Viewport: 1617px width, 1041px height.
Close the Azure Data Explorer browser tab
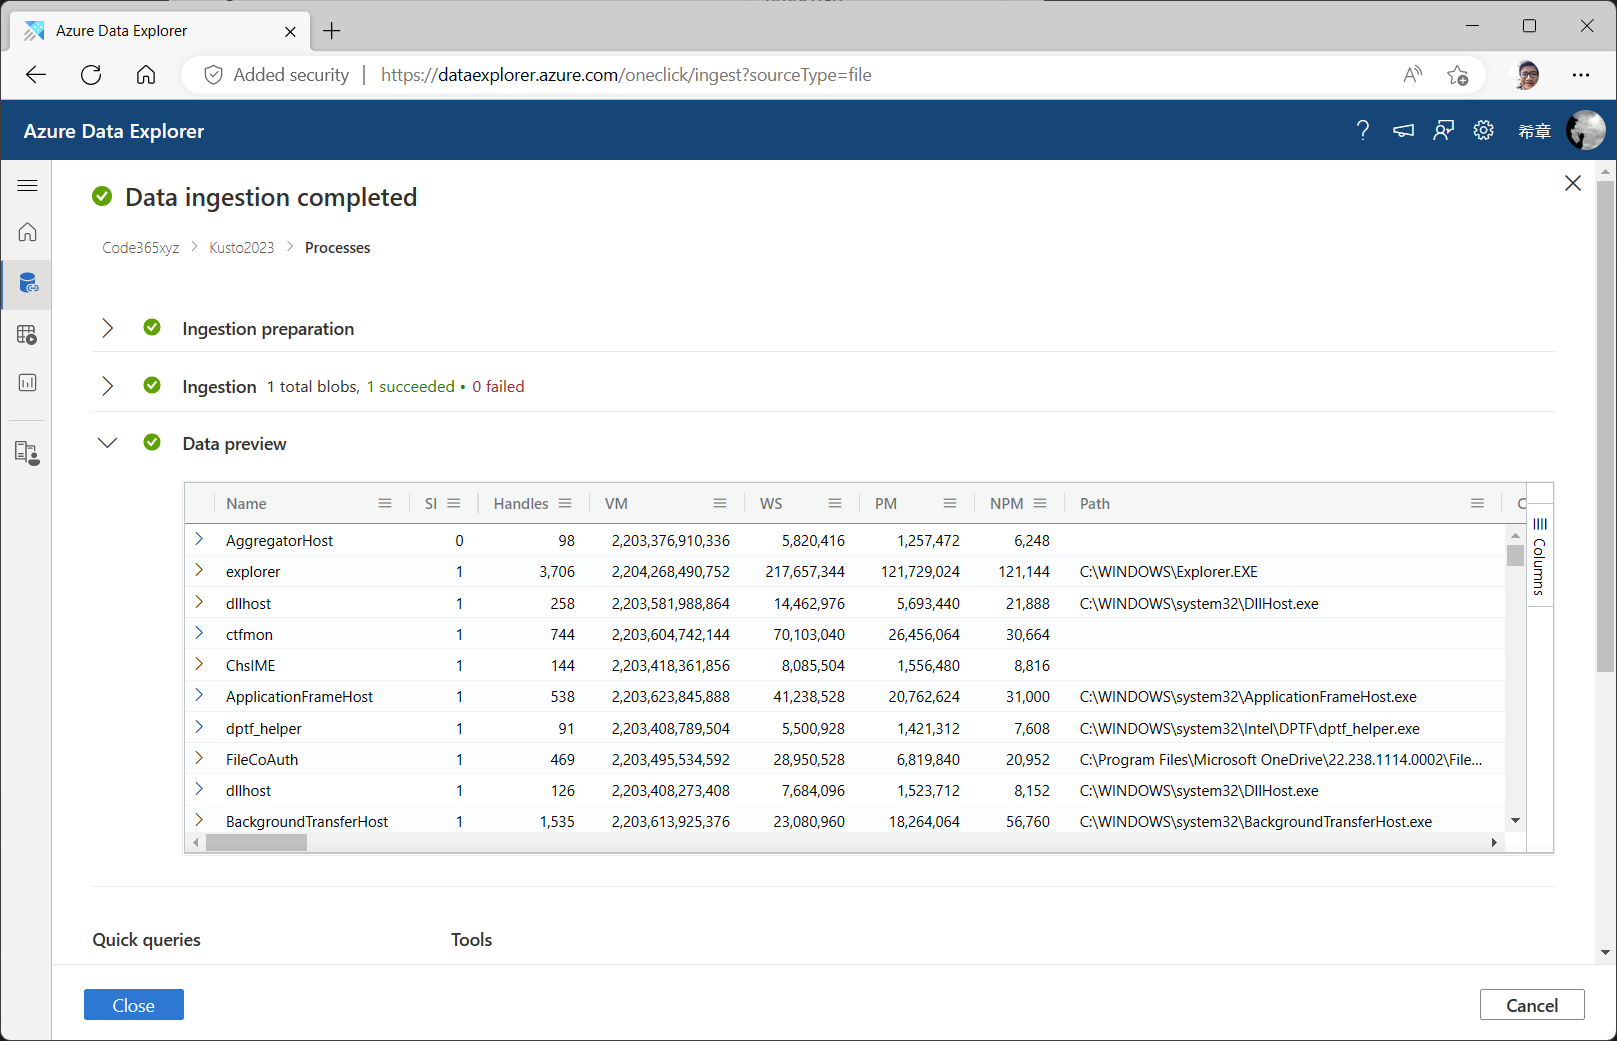(290, 31)
